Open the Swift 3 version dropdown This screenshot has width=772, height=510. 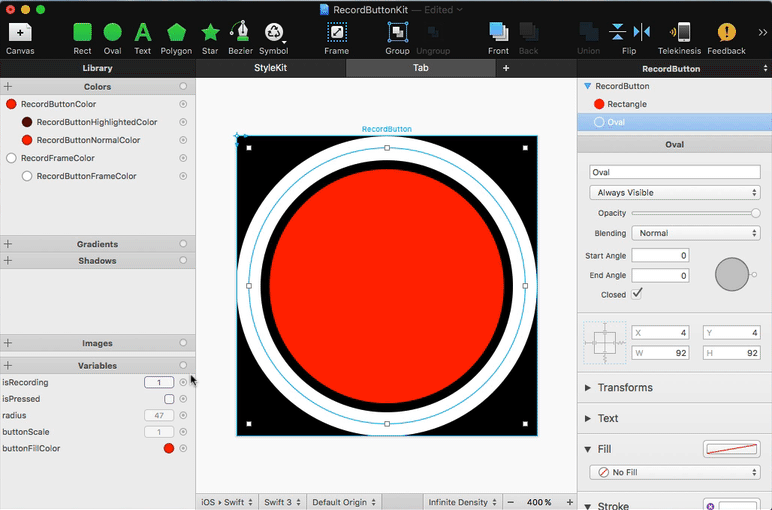click(x=282, y=502)
